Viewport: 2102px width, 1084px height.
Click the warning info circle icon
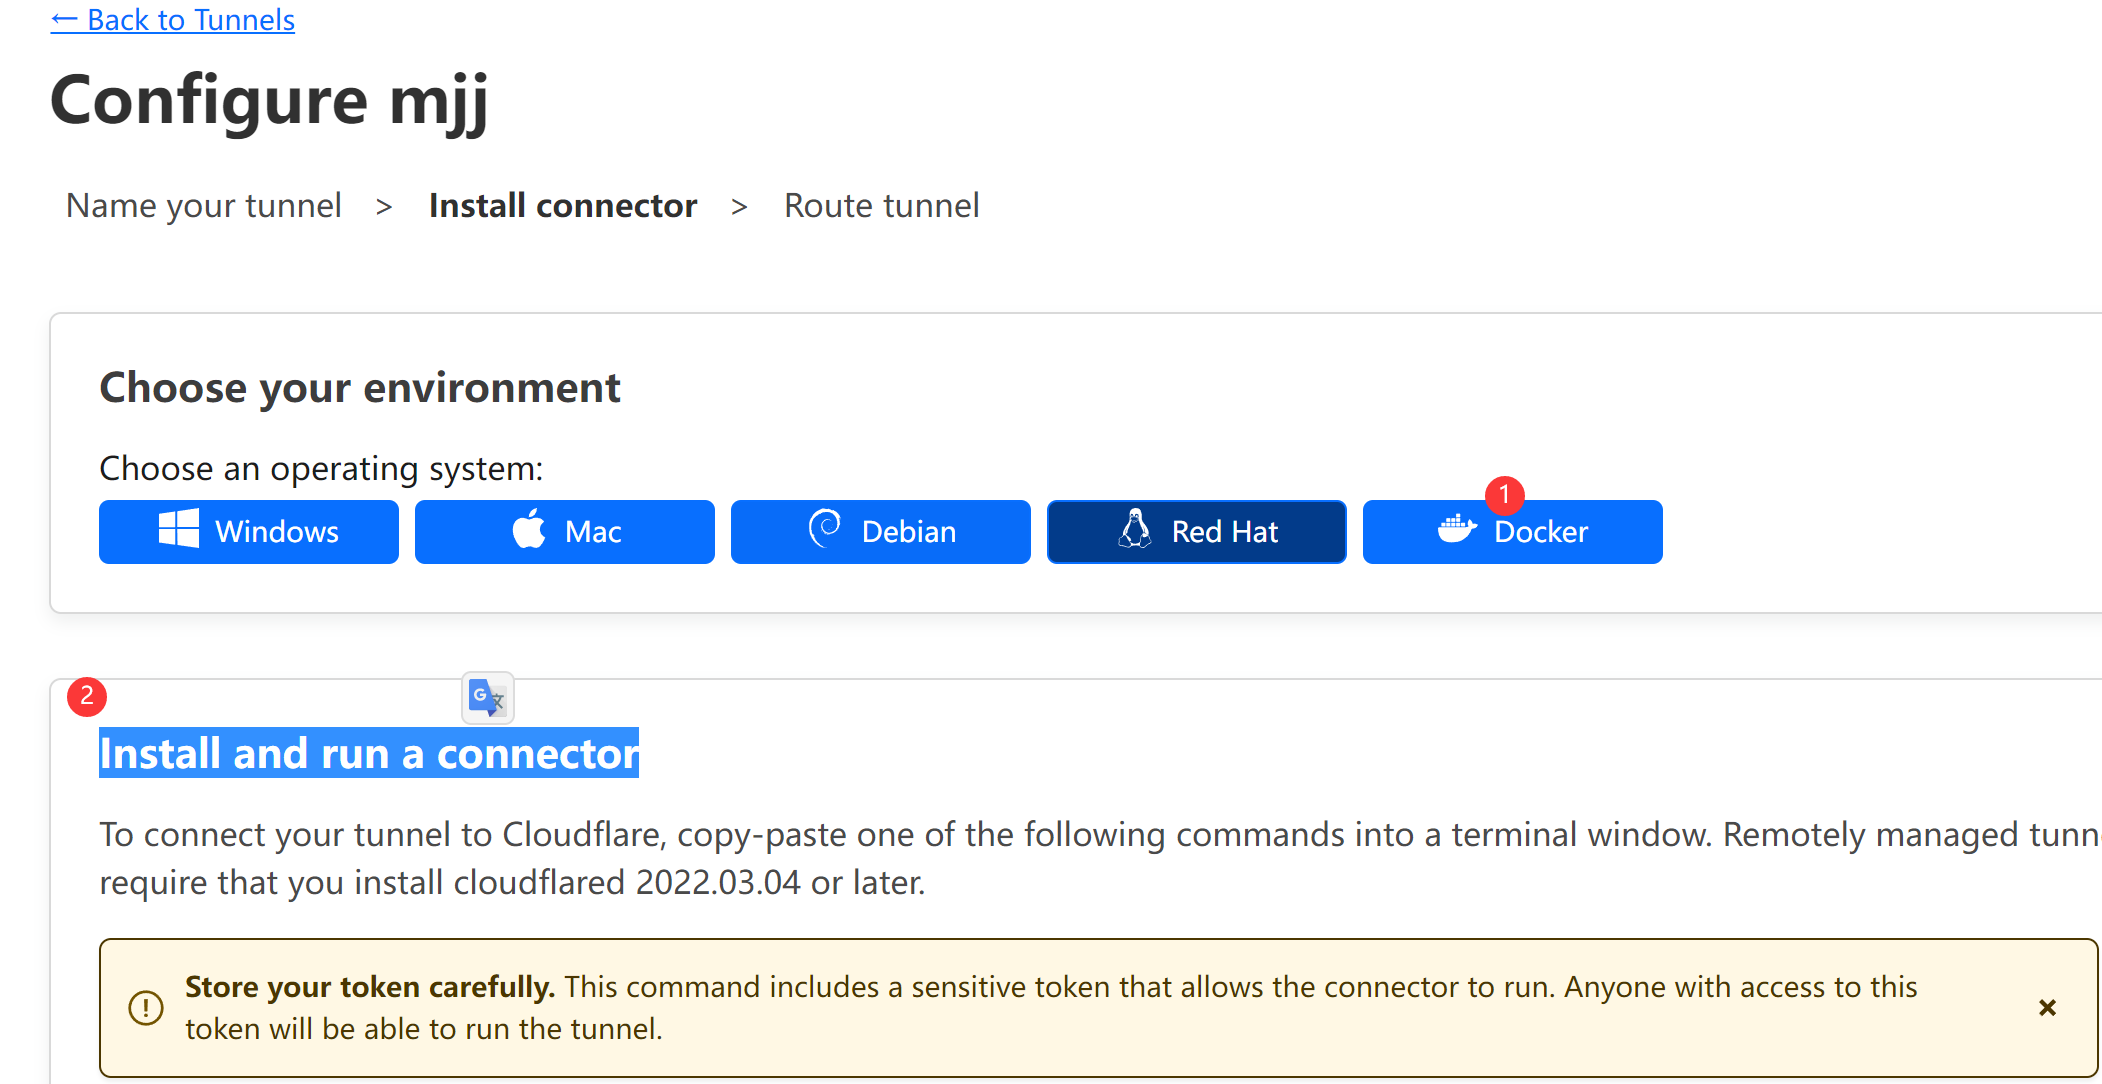(146, 1007)
